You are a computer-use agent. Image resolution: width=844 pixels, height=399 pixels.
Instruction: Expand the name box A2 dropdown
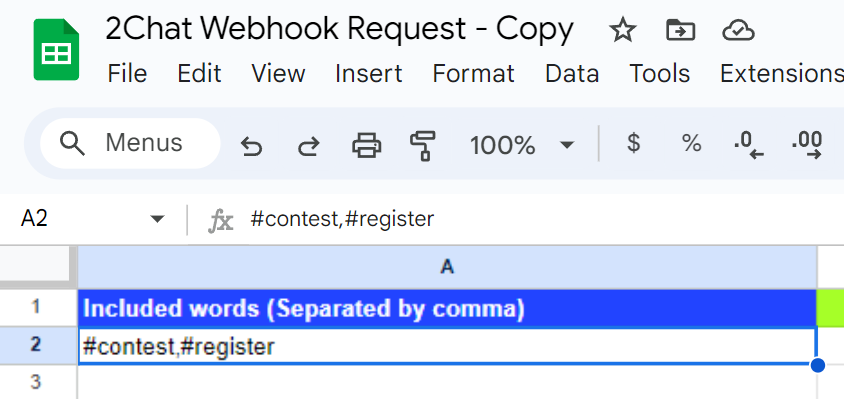tap(157, 219)
